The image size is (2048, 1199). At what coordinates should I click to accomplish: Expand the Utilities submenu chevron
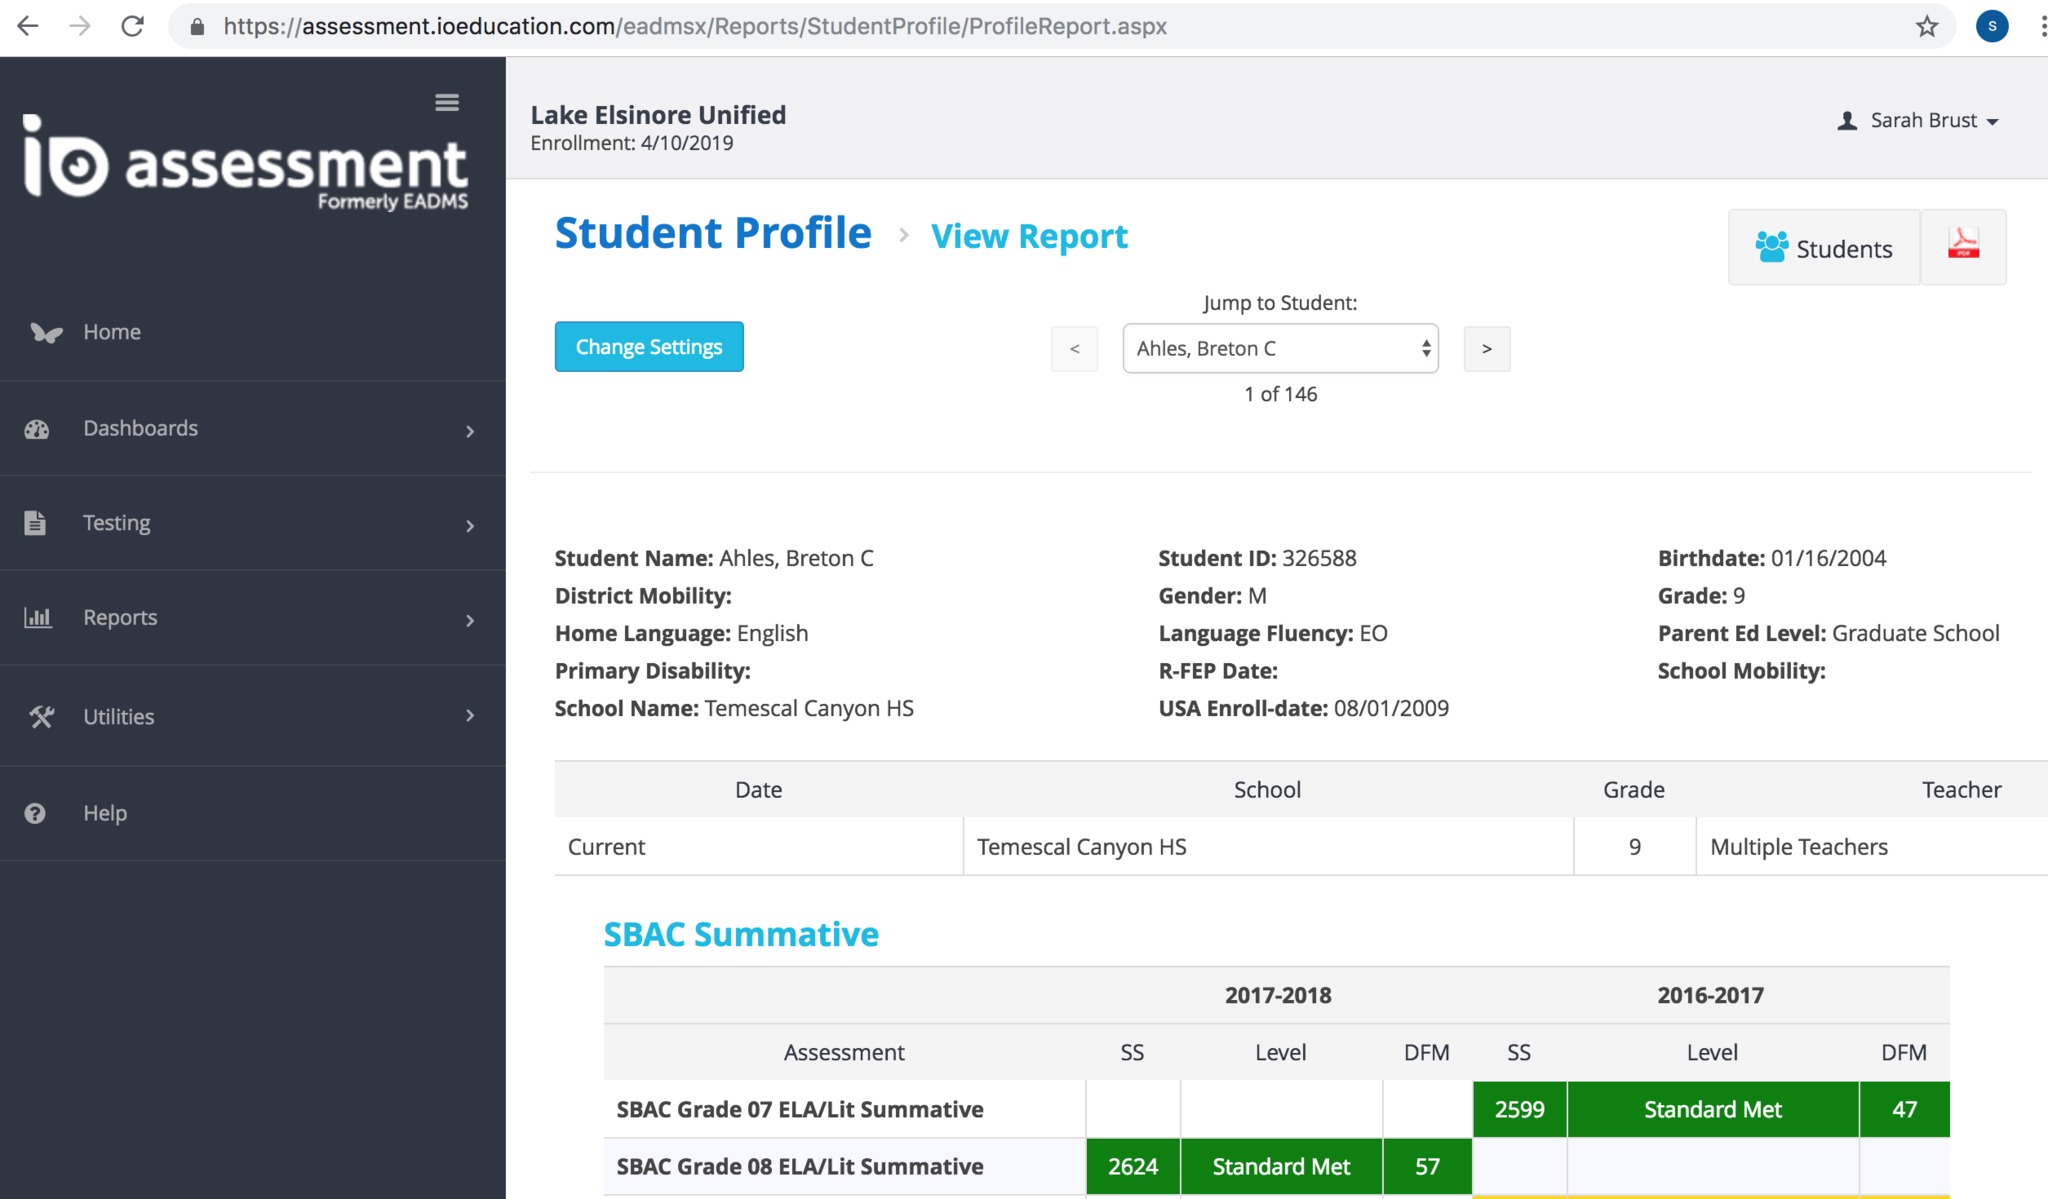click(470, 715)
